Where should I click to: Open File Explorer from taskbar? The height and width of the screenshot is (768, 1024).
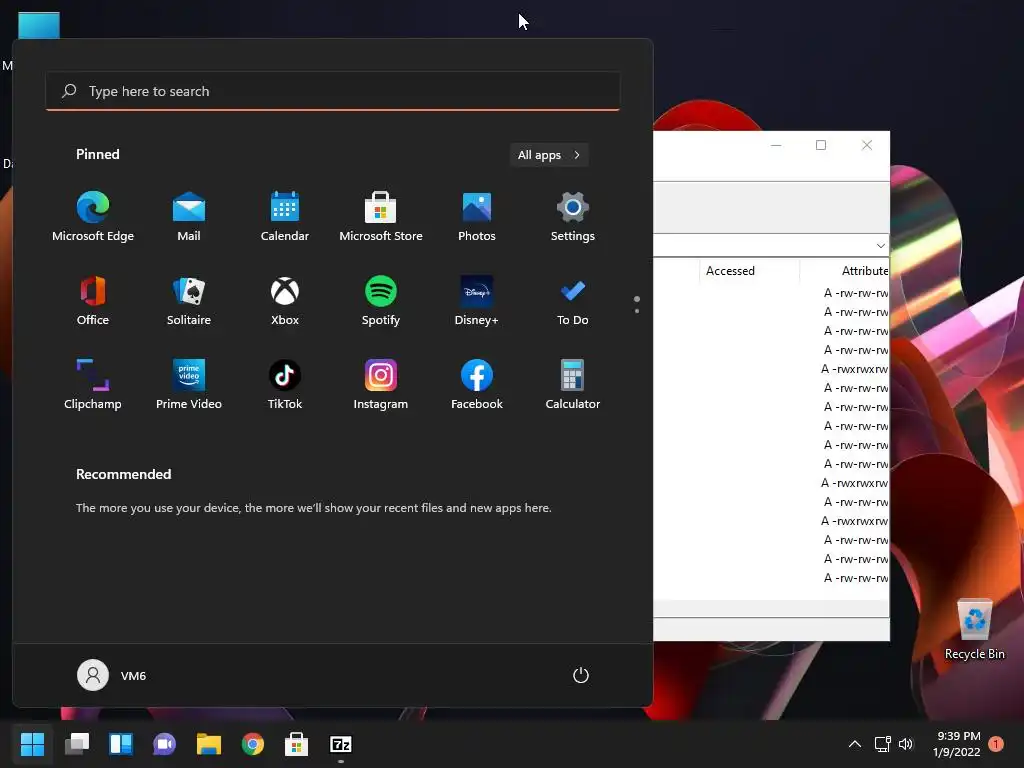click(x=209, y=744)
